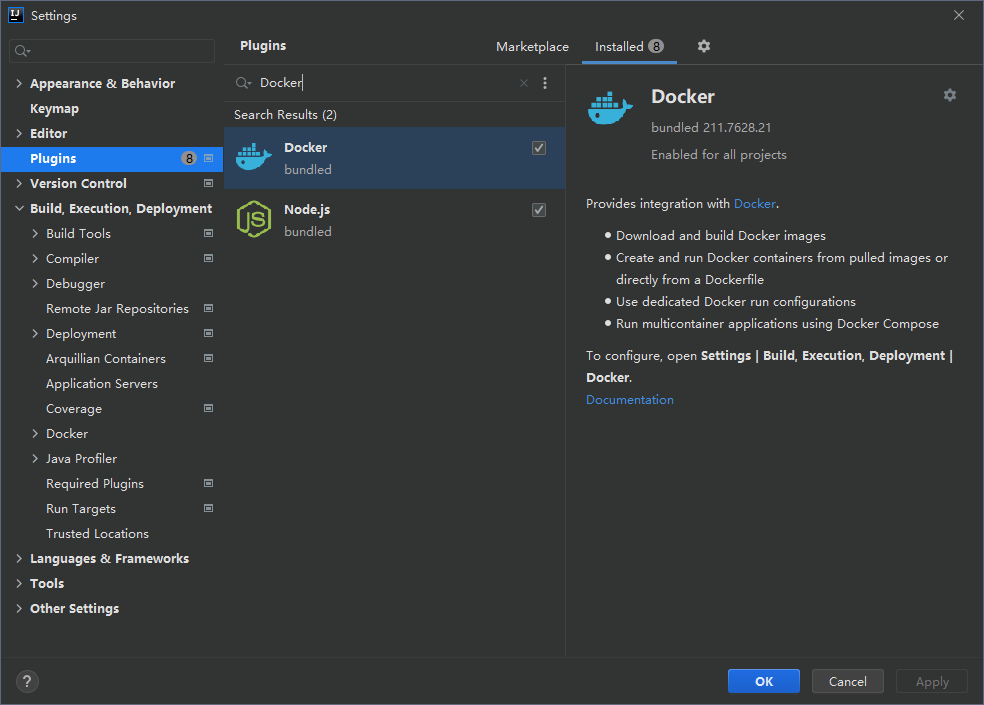
Task: Focus the settings search field
Action: click(x=112, y=51)
